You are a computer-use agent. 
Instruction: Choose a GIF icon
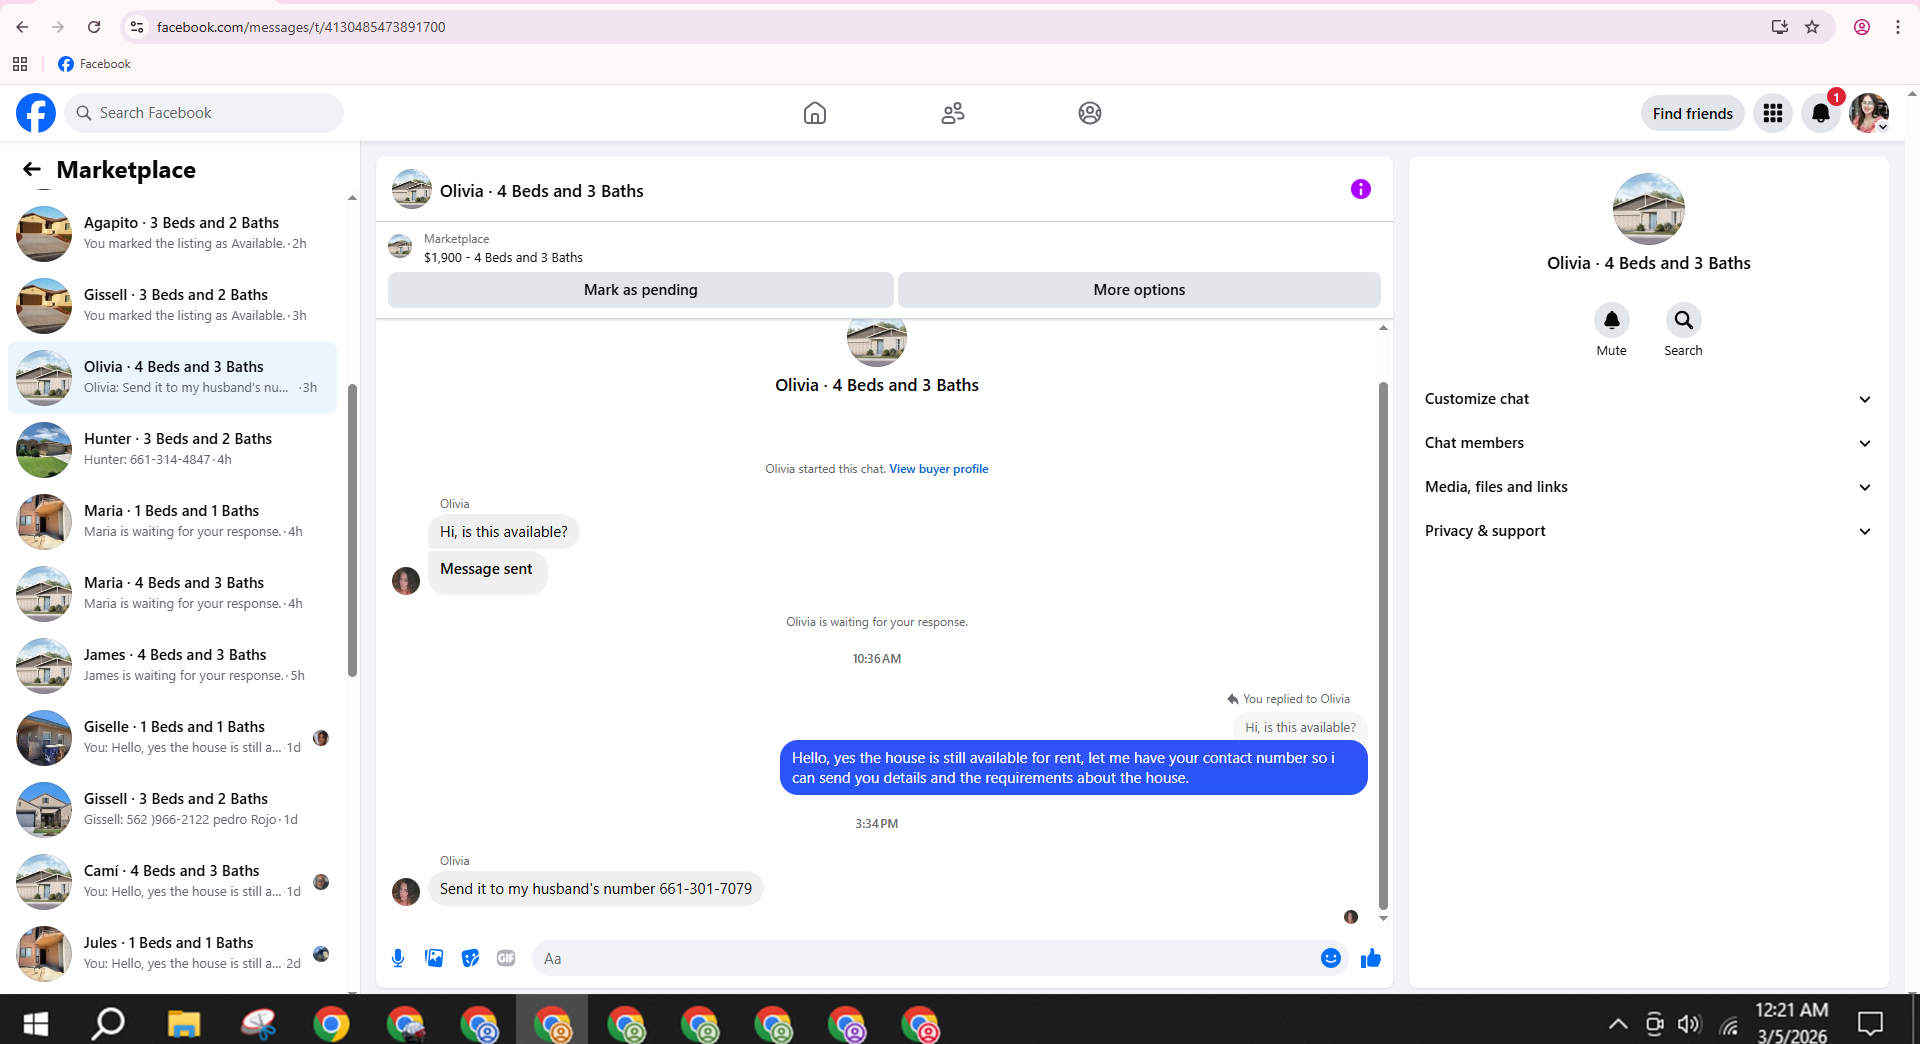[x=506, y=958]
